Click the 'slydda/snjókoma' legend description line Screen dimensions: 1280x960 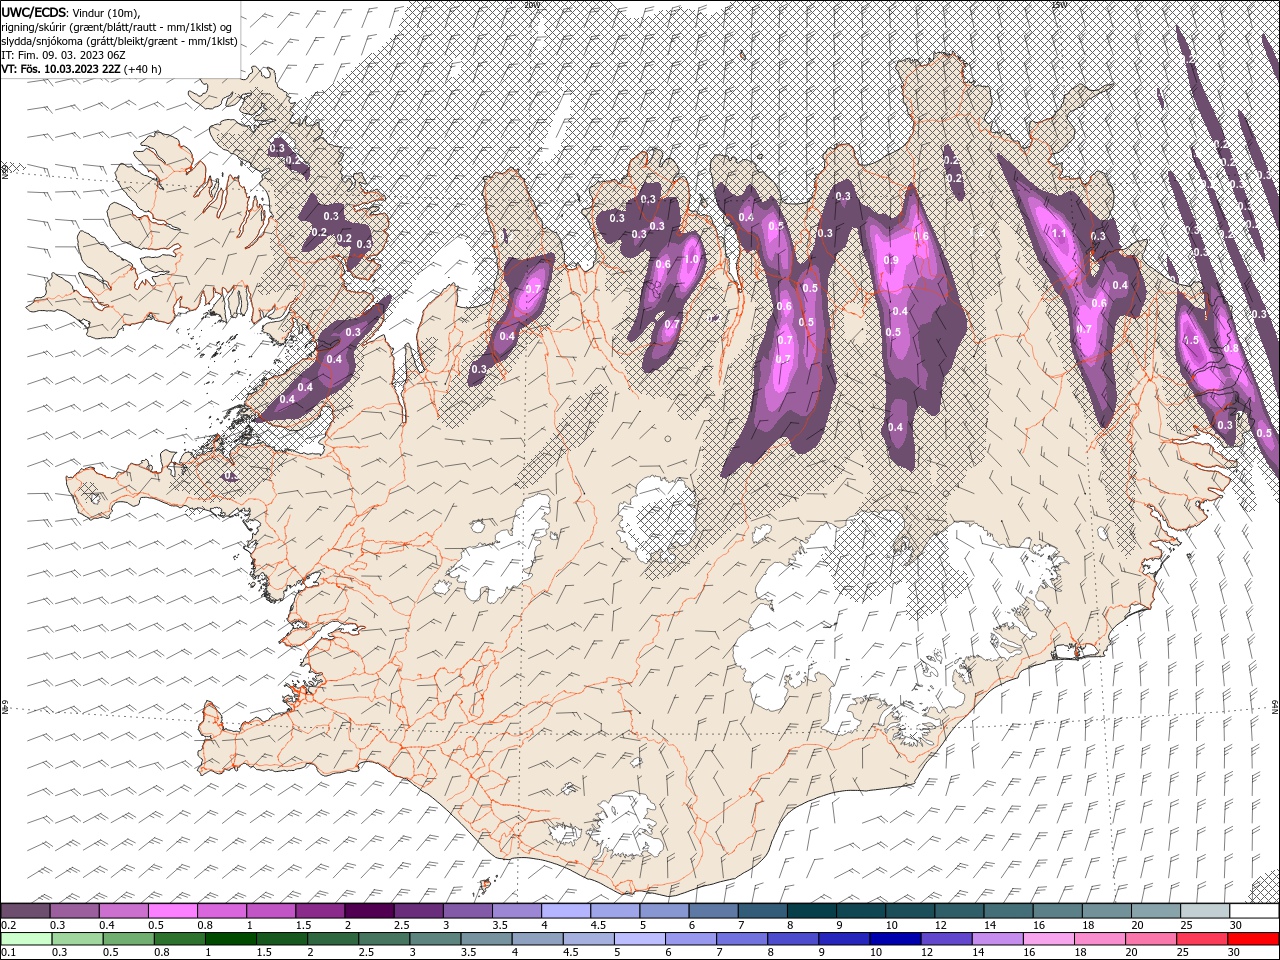(x=119, y=40)
